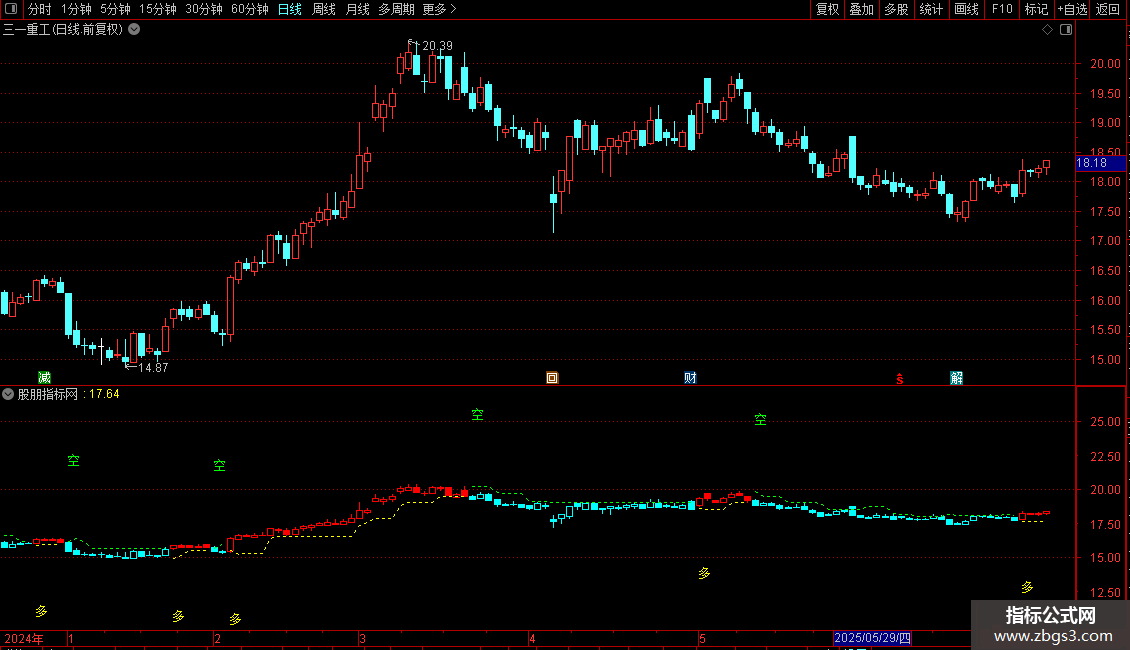Open the 财 (financial report) event marker
The height and width of the screenshot is (650, 1130).
pyautogui.click(x=690, y=378)
